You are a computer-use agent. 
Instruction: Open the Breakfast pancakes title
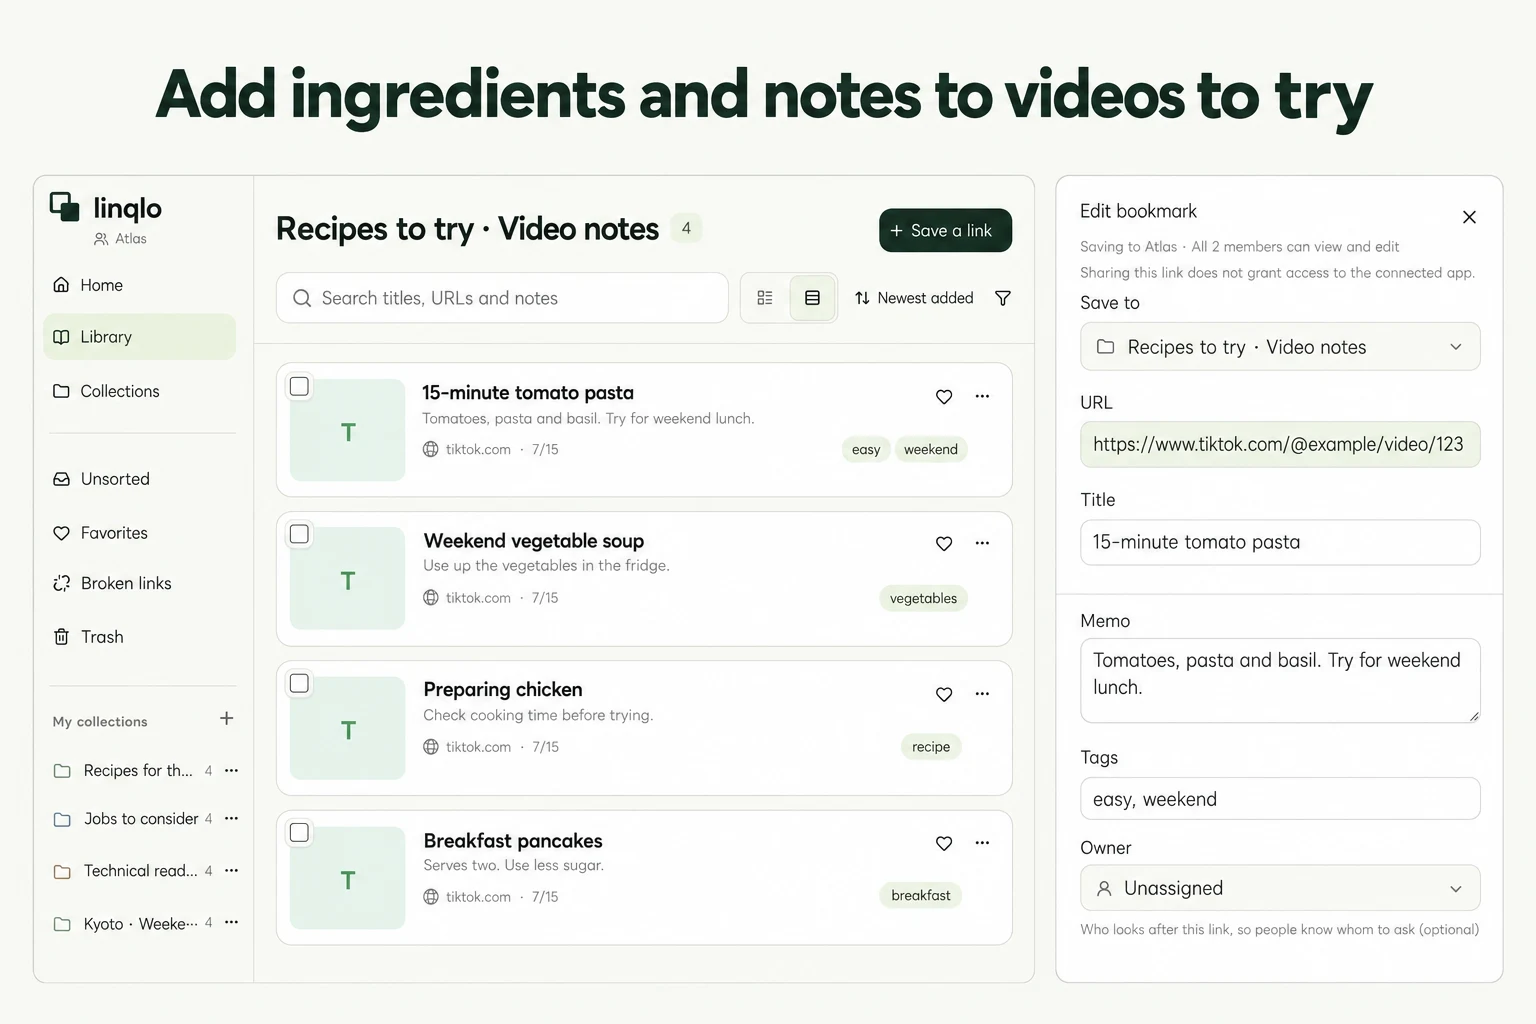coord(513,841)
